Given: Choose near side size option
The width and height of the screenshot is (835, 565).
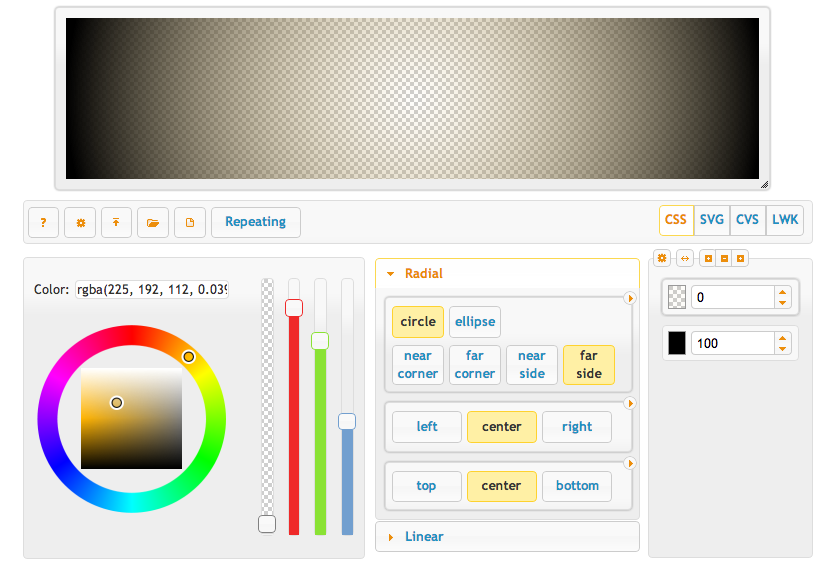Looking at the screenshot, I should tap(531, 365).
